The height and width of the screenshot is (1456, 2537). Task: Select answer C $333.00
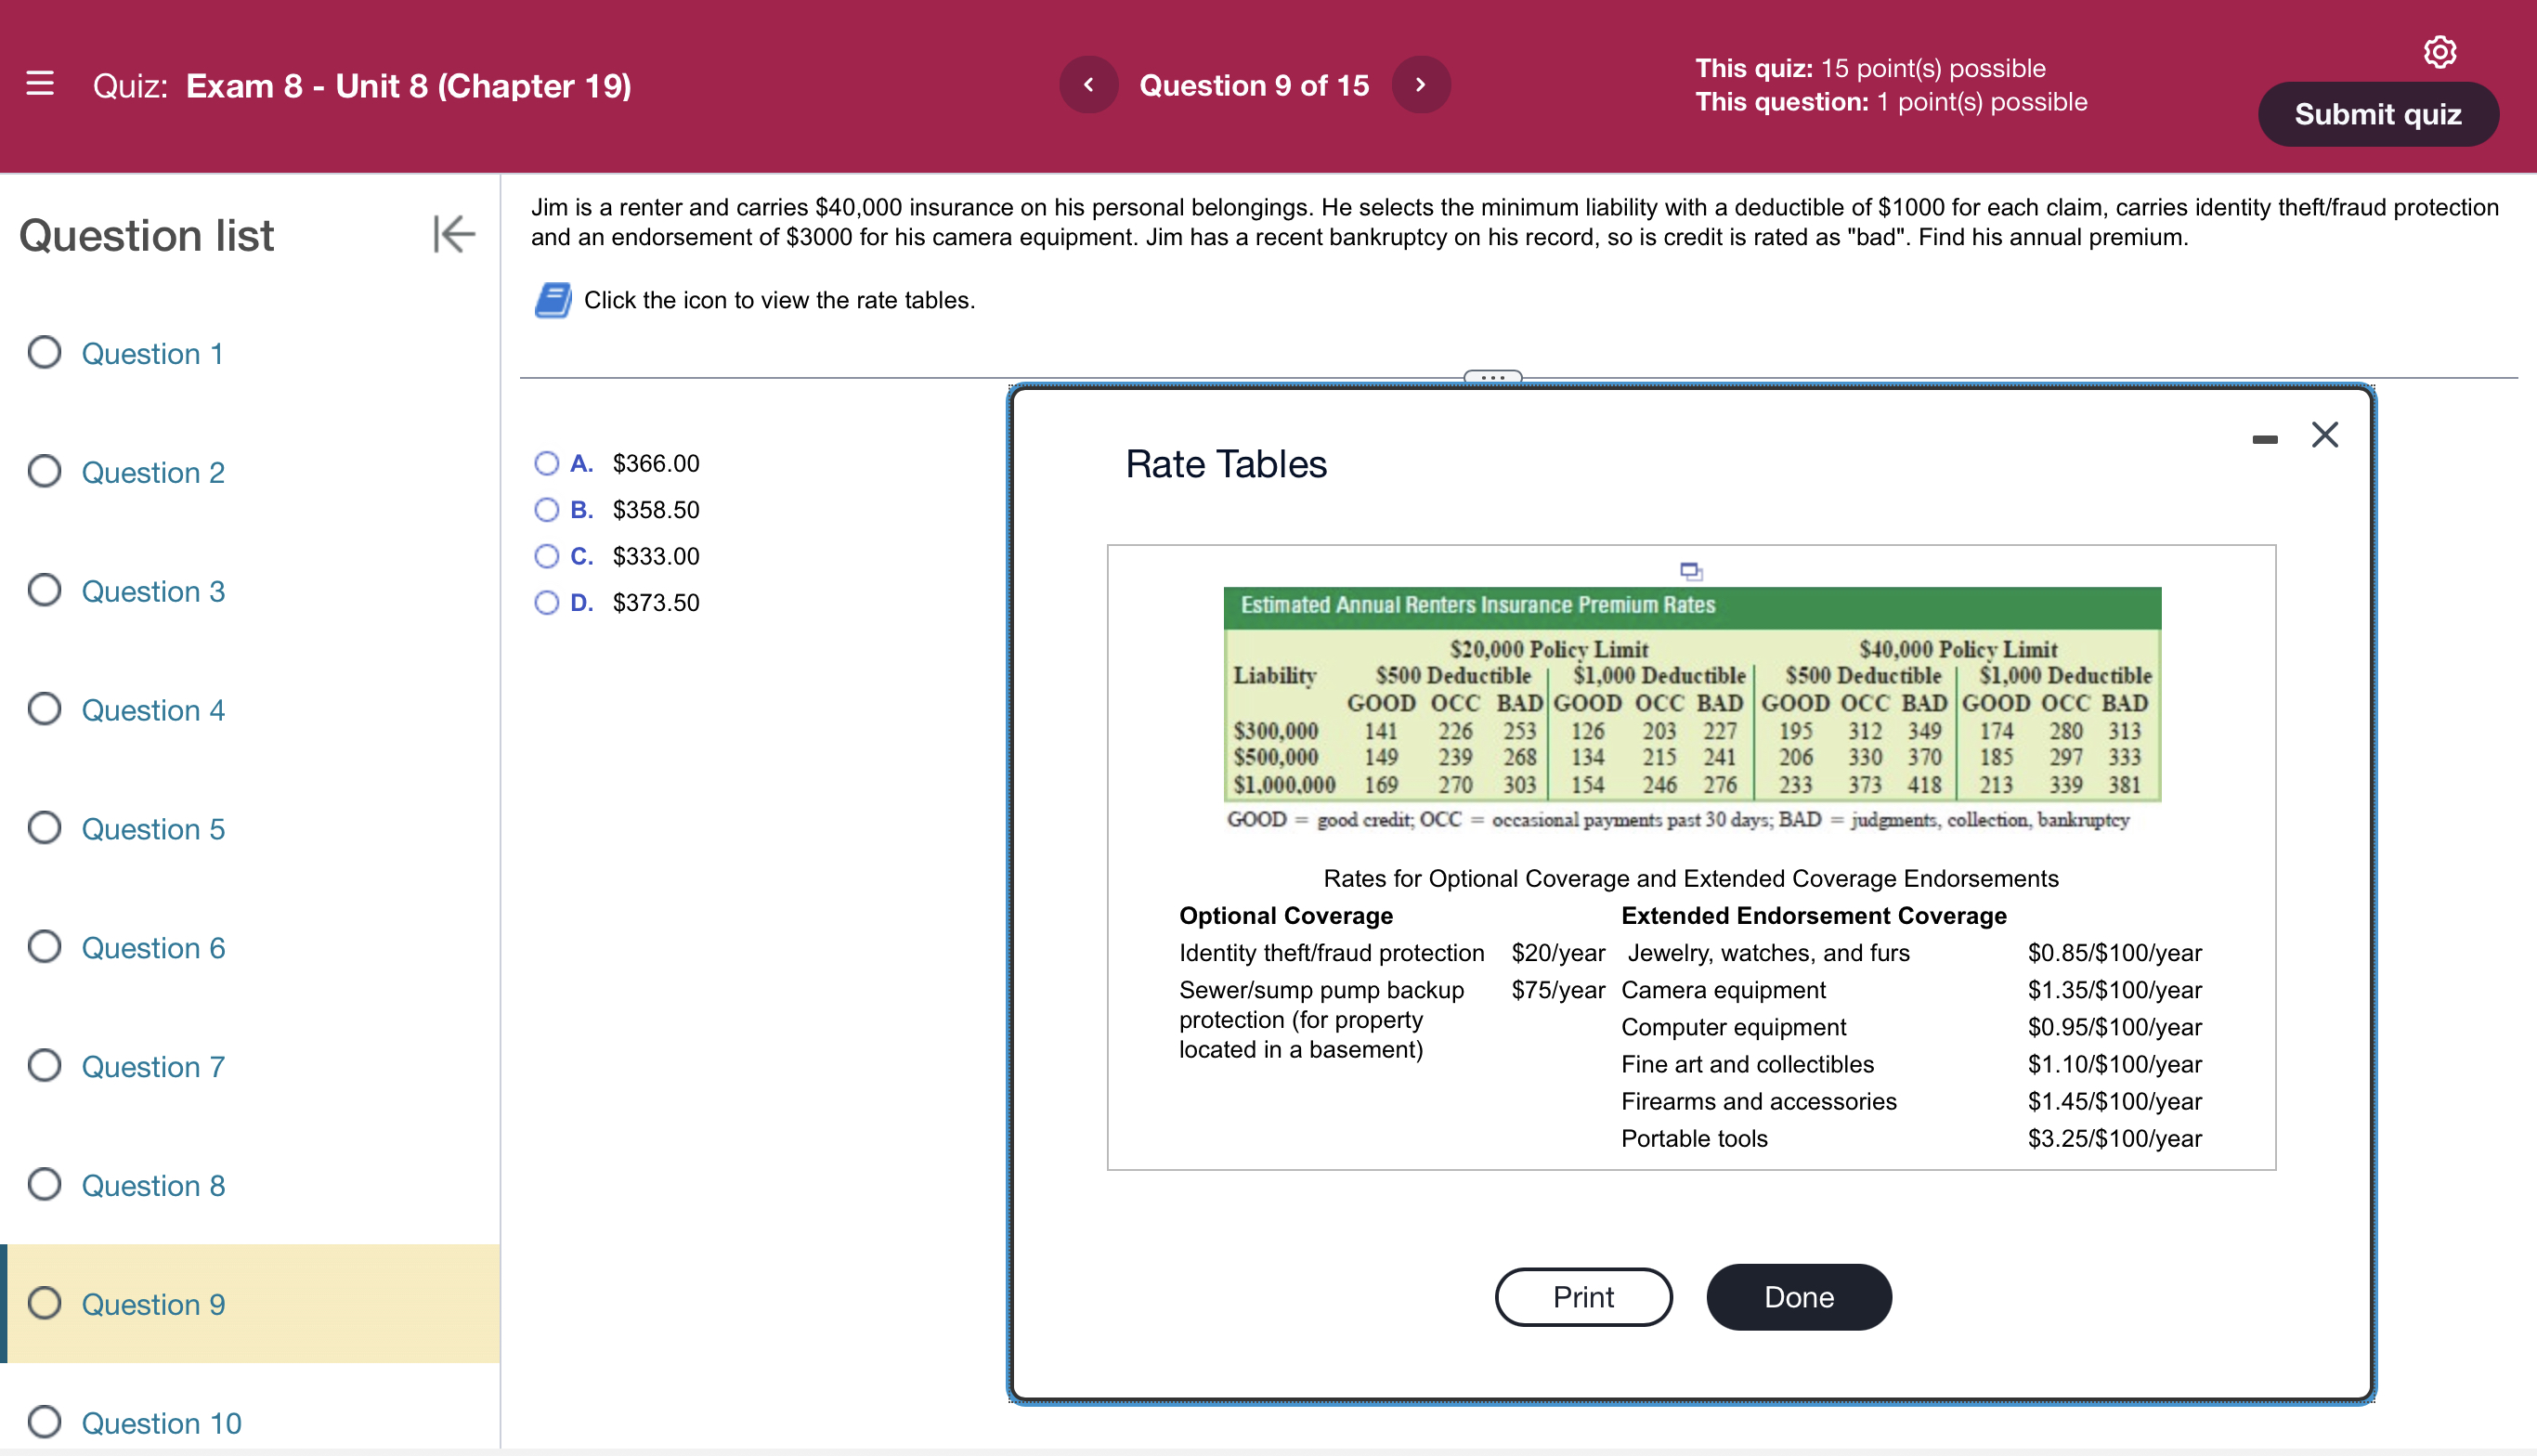(546, 556)
